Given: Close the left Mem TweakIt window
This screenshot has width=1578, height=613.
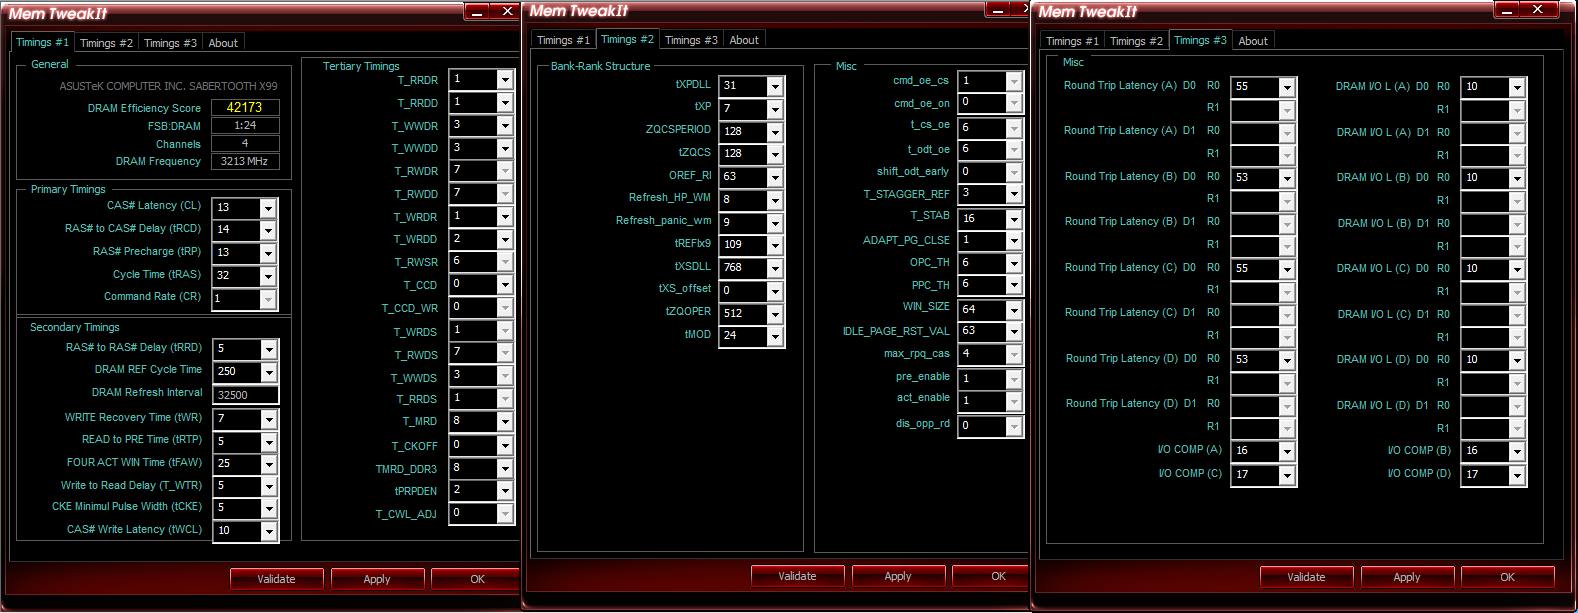Looking at the screenshot, I should pyautogui.click(x=506, y=11).
